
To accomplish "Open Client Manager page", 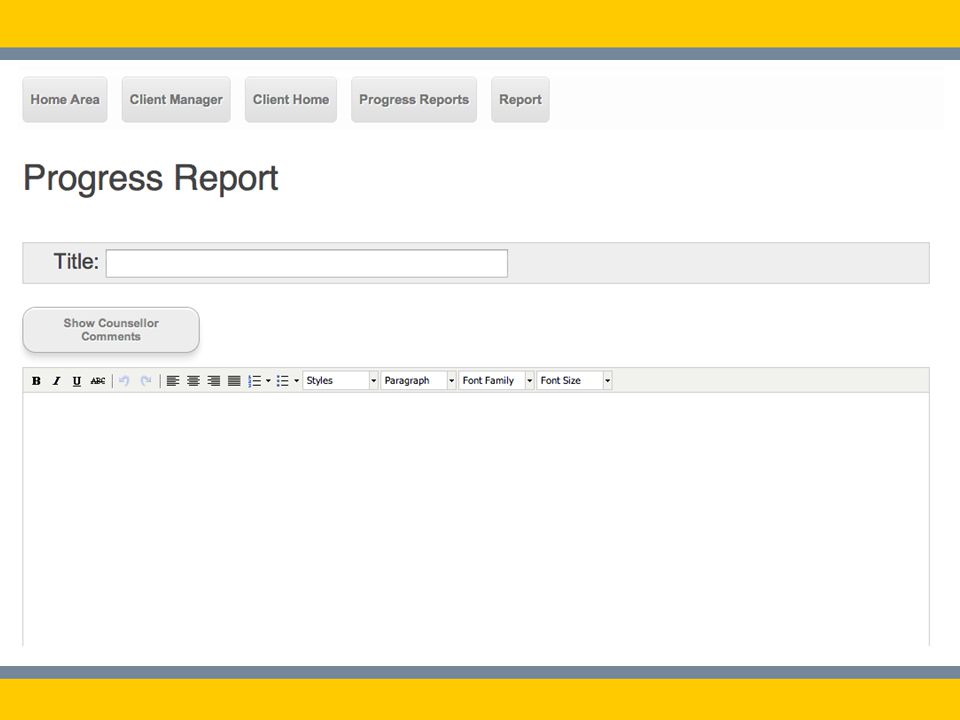I will [176, 100].
